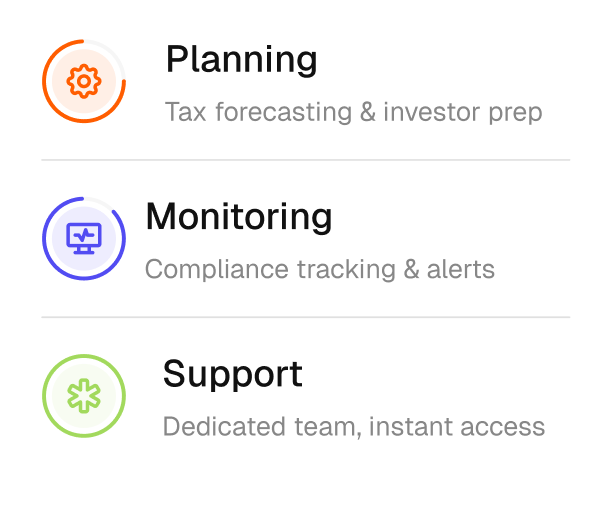Viewport: 612px width, 520px height.
Task: Click "Tax forecasting & investor prep" text
Action: coord(354,112)
